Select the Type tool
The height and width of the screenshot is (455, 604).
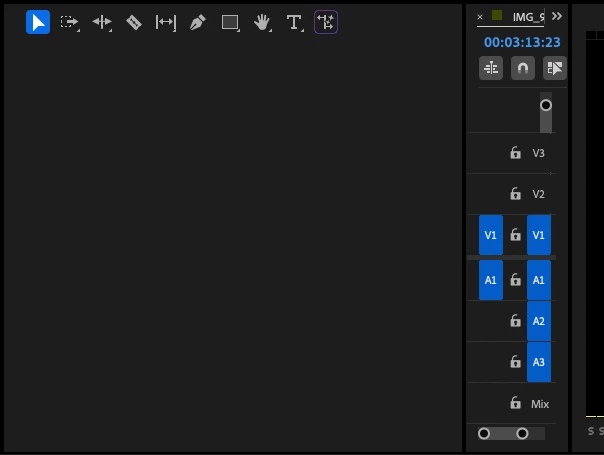coord(294,22)
